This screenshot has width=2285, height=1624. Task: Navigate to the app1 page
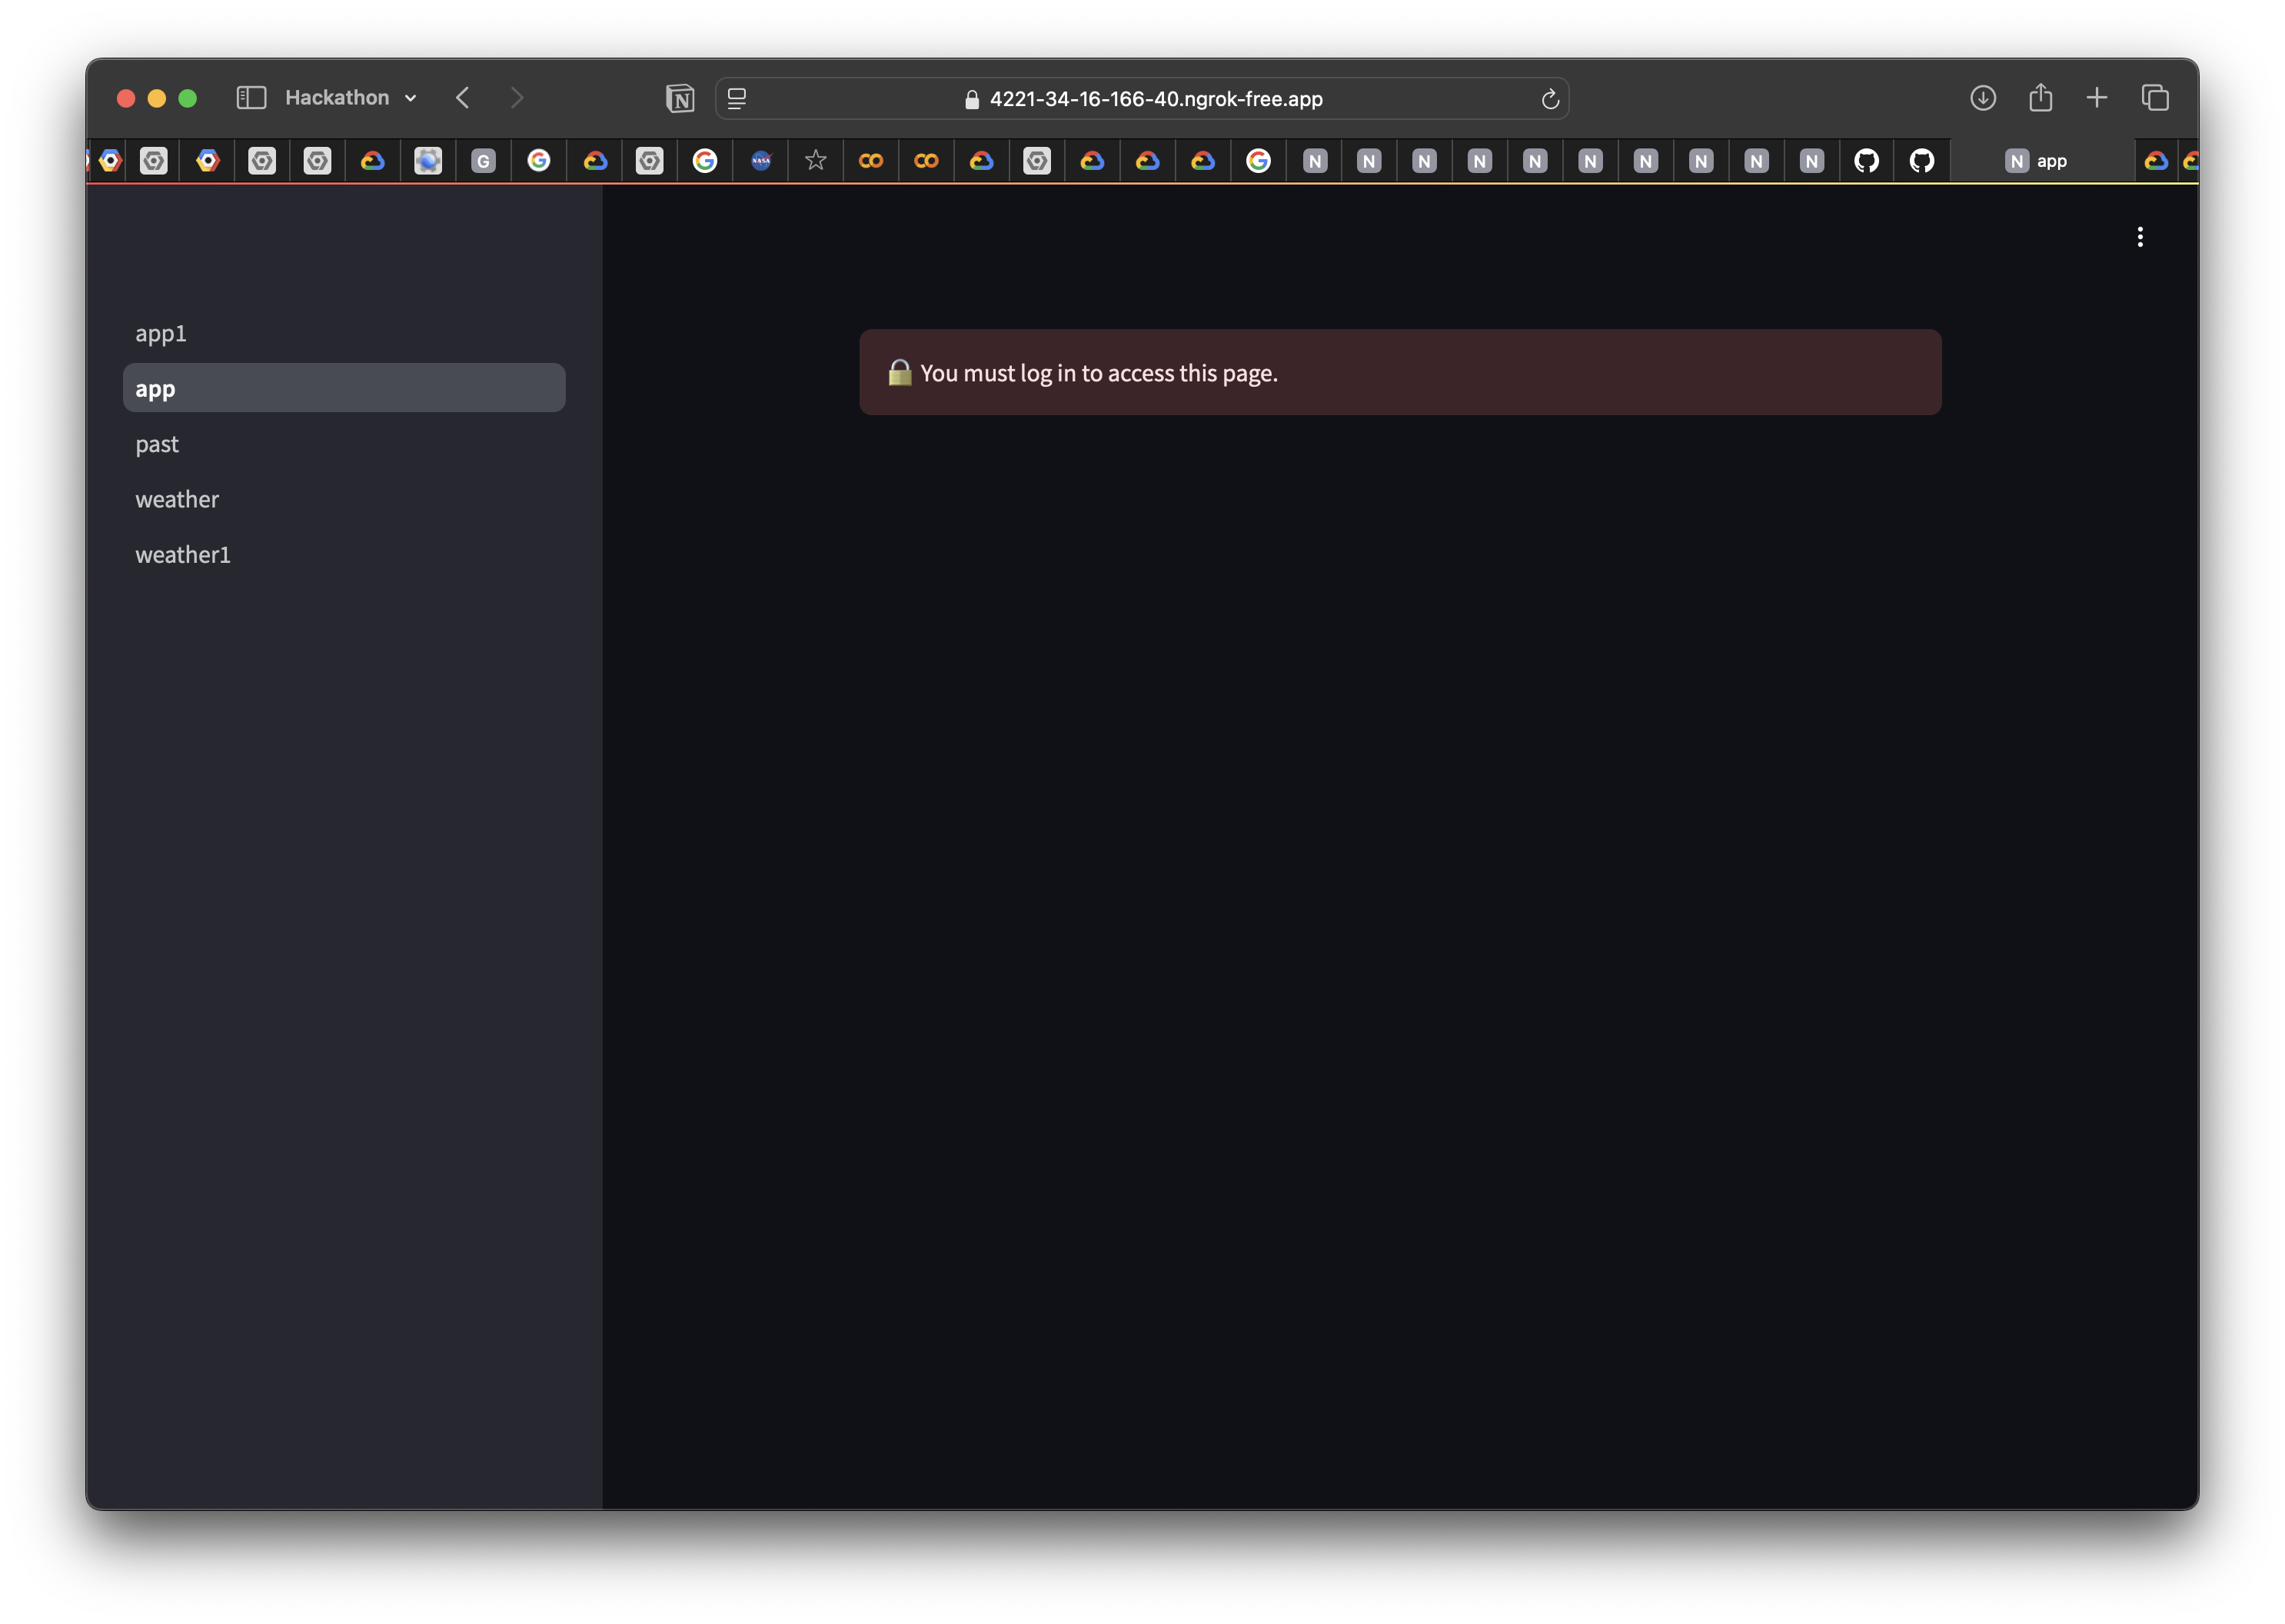tap(161, 333)
